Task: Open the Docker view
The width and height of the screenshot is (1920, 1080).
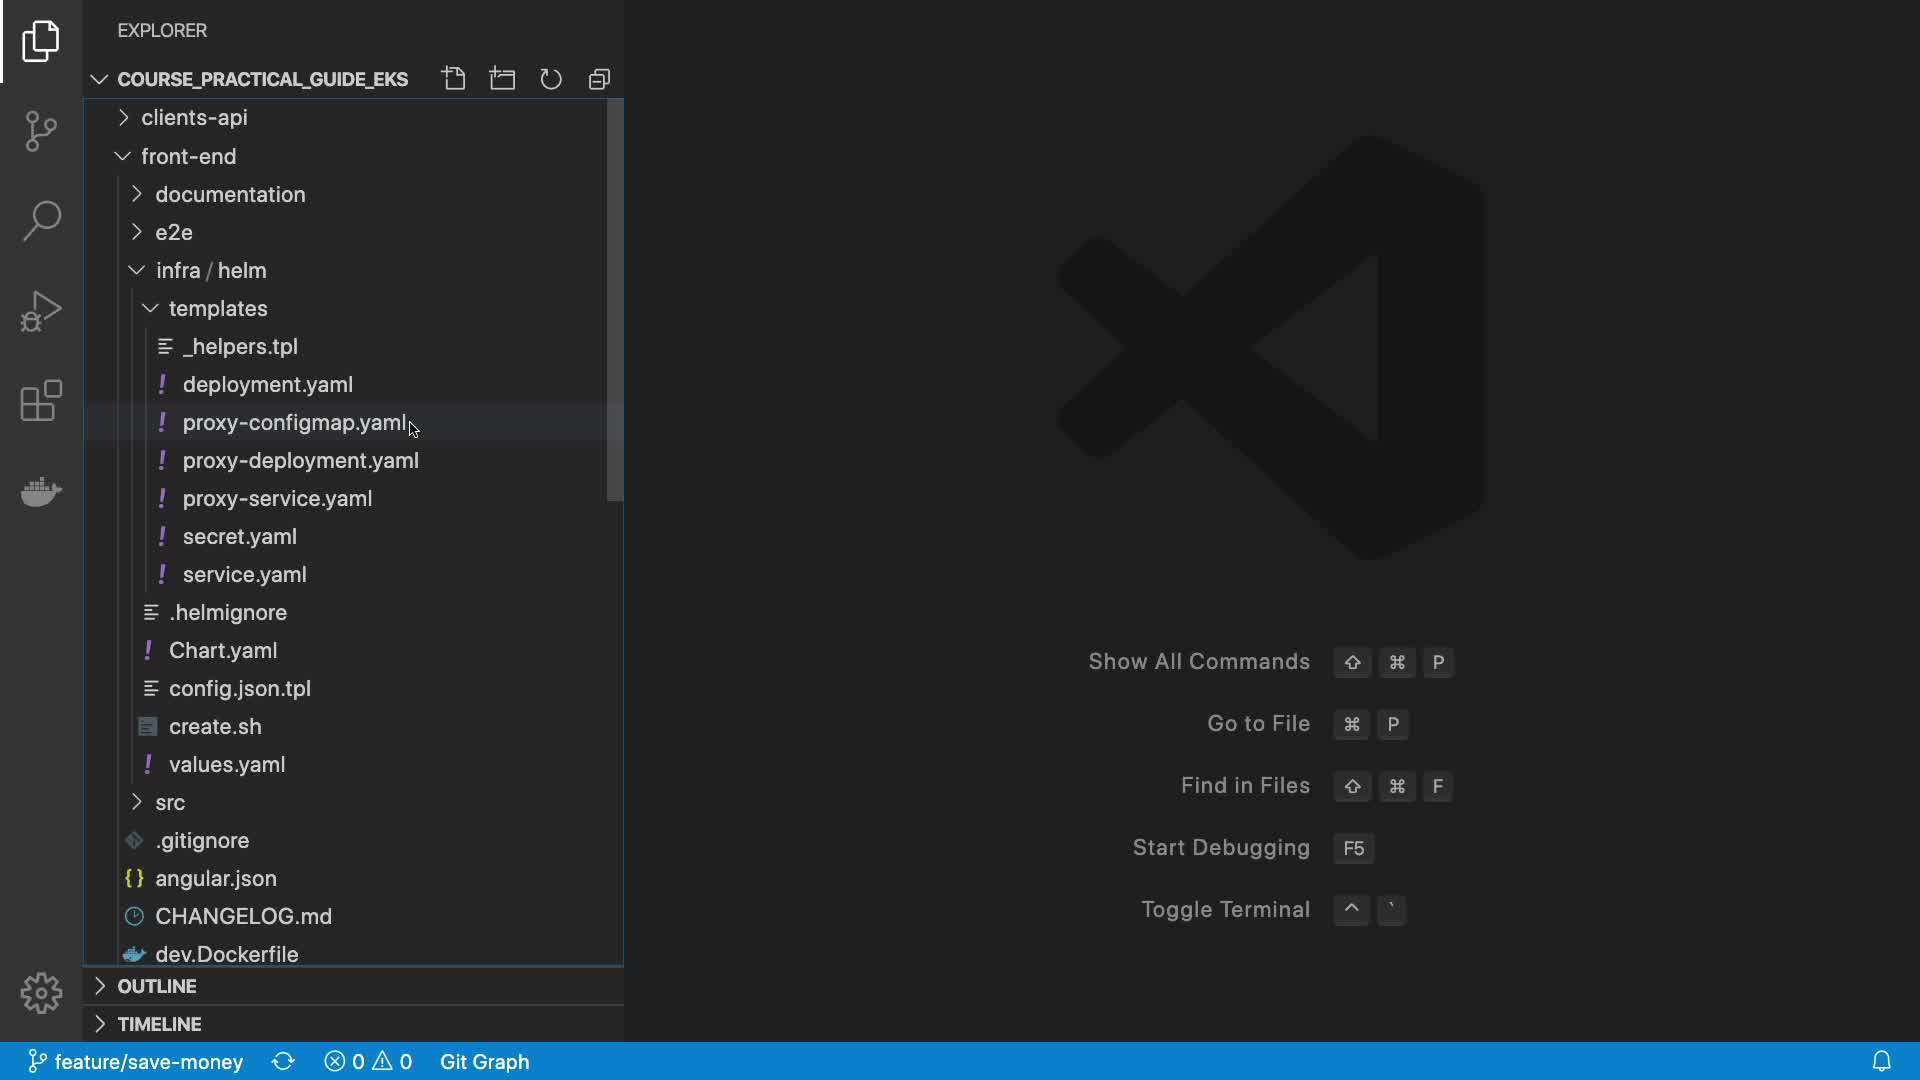Action: tap(41, 491)
